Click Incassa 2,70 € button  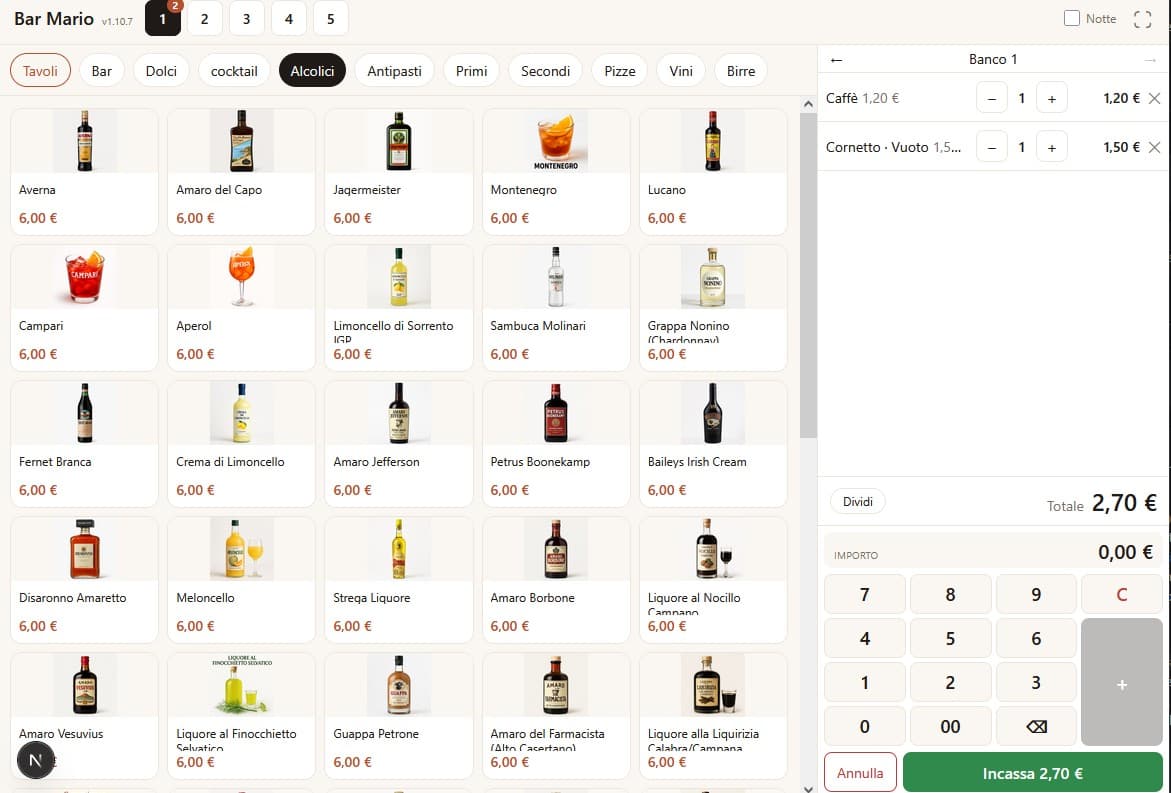click(x=1032, y=773)
